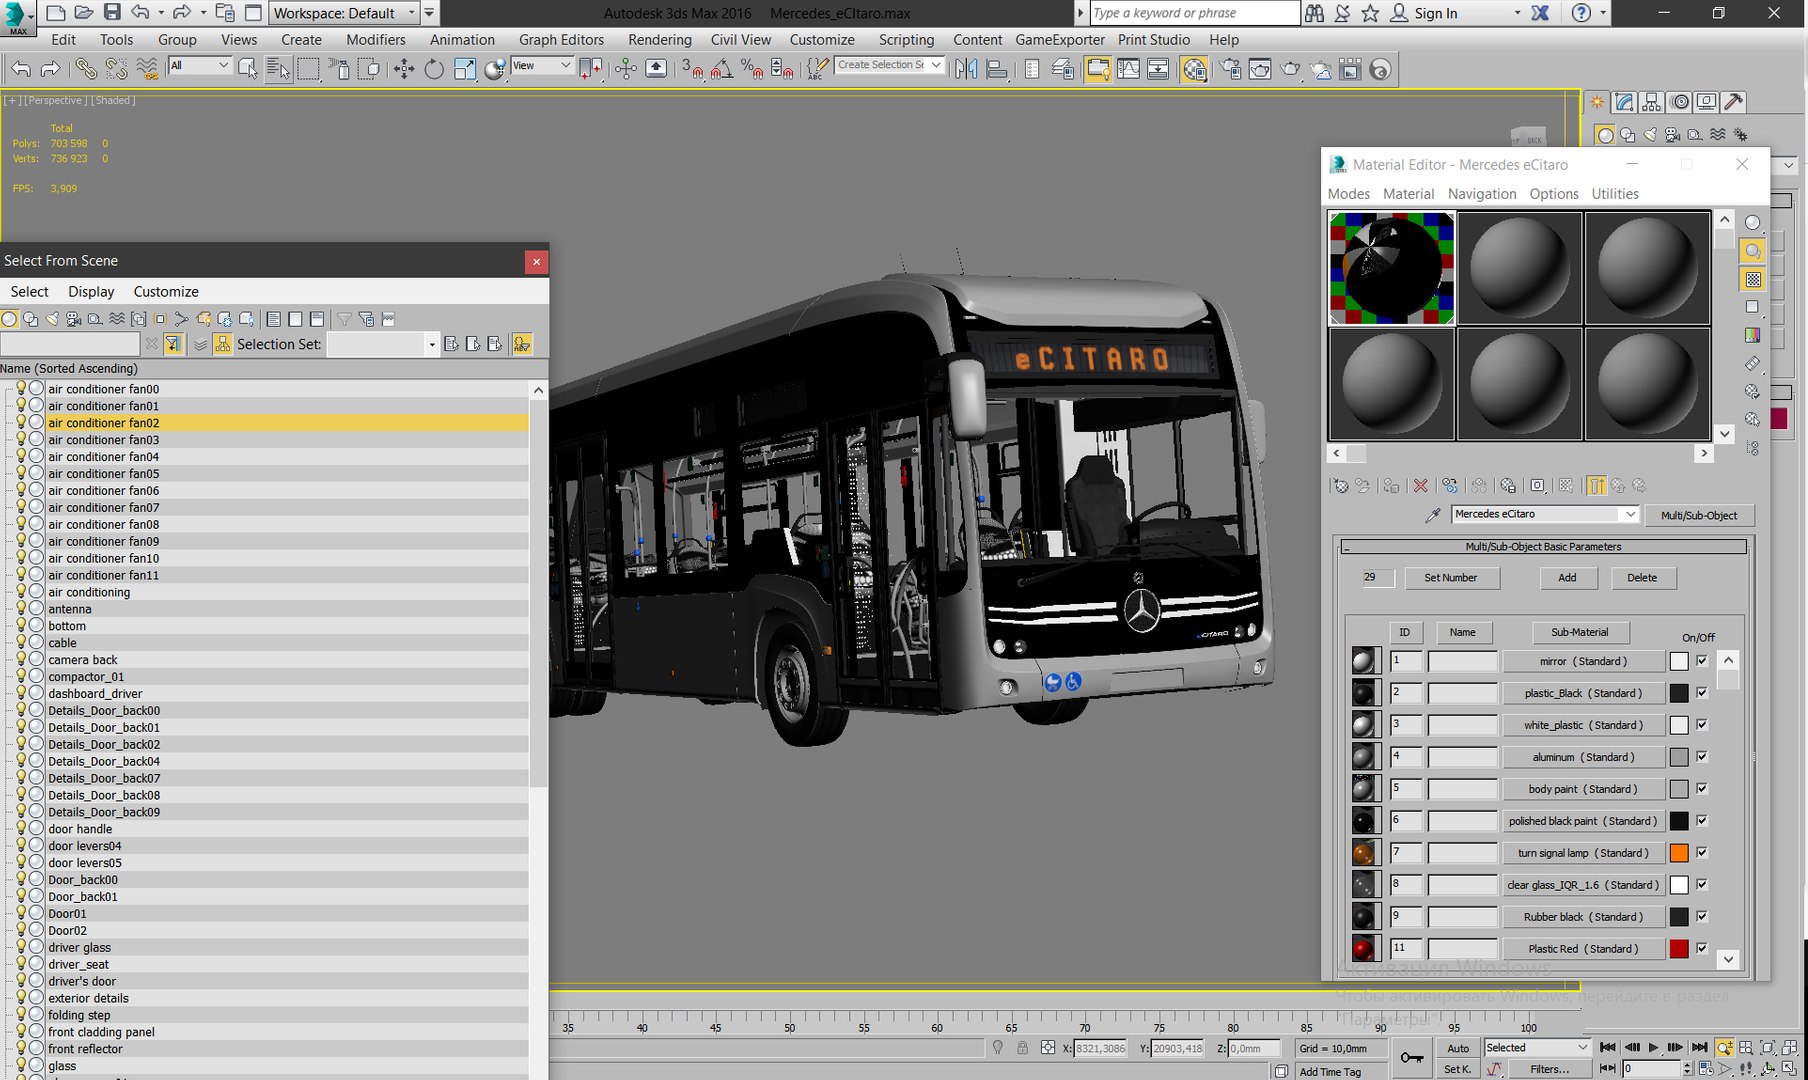Image resolution: width=1808 pixels, height=1080 pixels.
Task: Open Select by Name tool in toolbar
Action: (x=278, y=69)
